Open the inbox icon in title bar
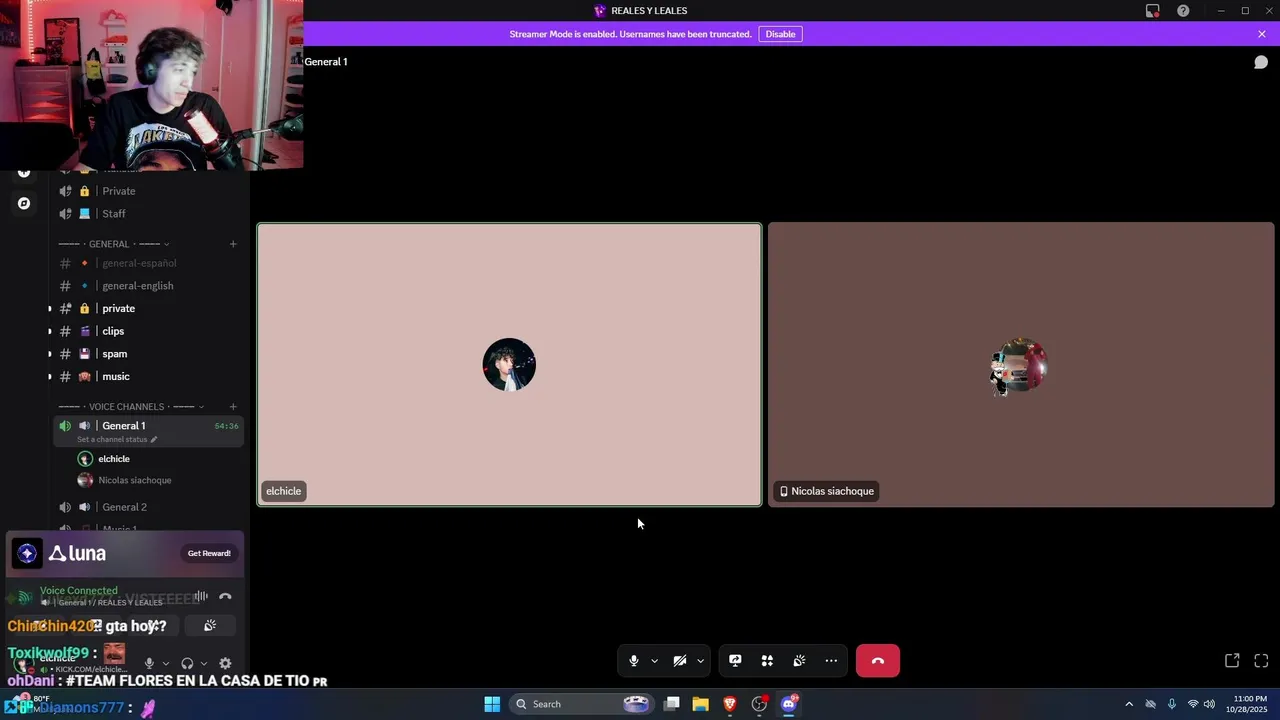 (x=1153, y=11)
